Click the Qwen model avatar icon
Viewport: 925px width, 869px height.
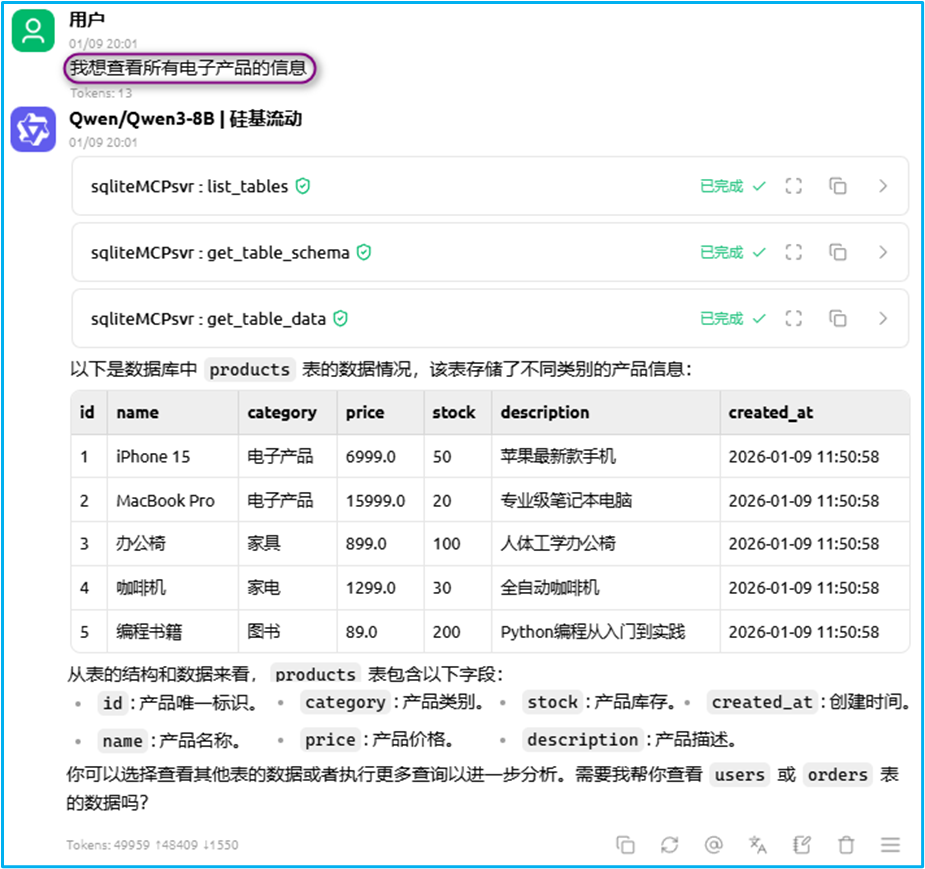[33, 129]
